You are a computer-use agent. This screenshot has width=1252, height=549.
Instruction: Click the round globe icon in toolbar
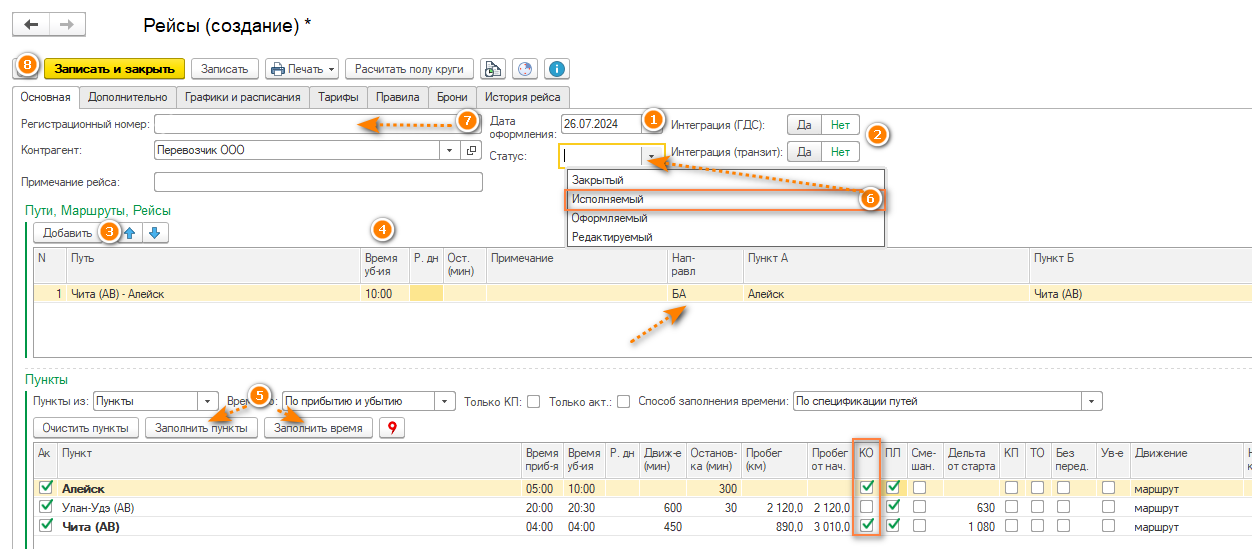tap(525, 69)
